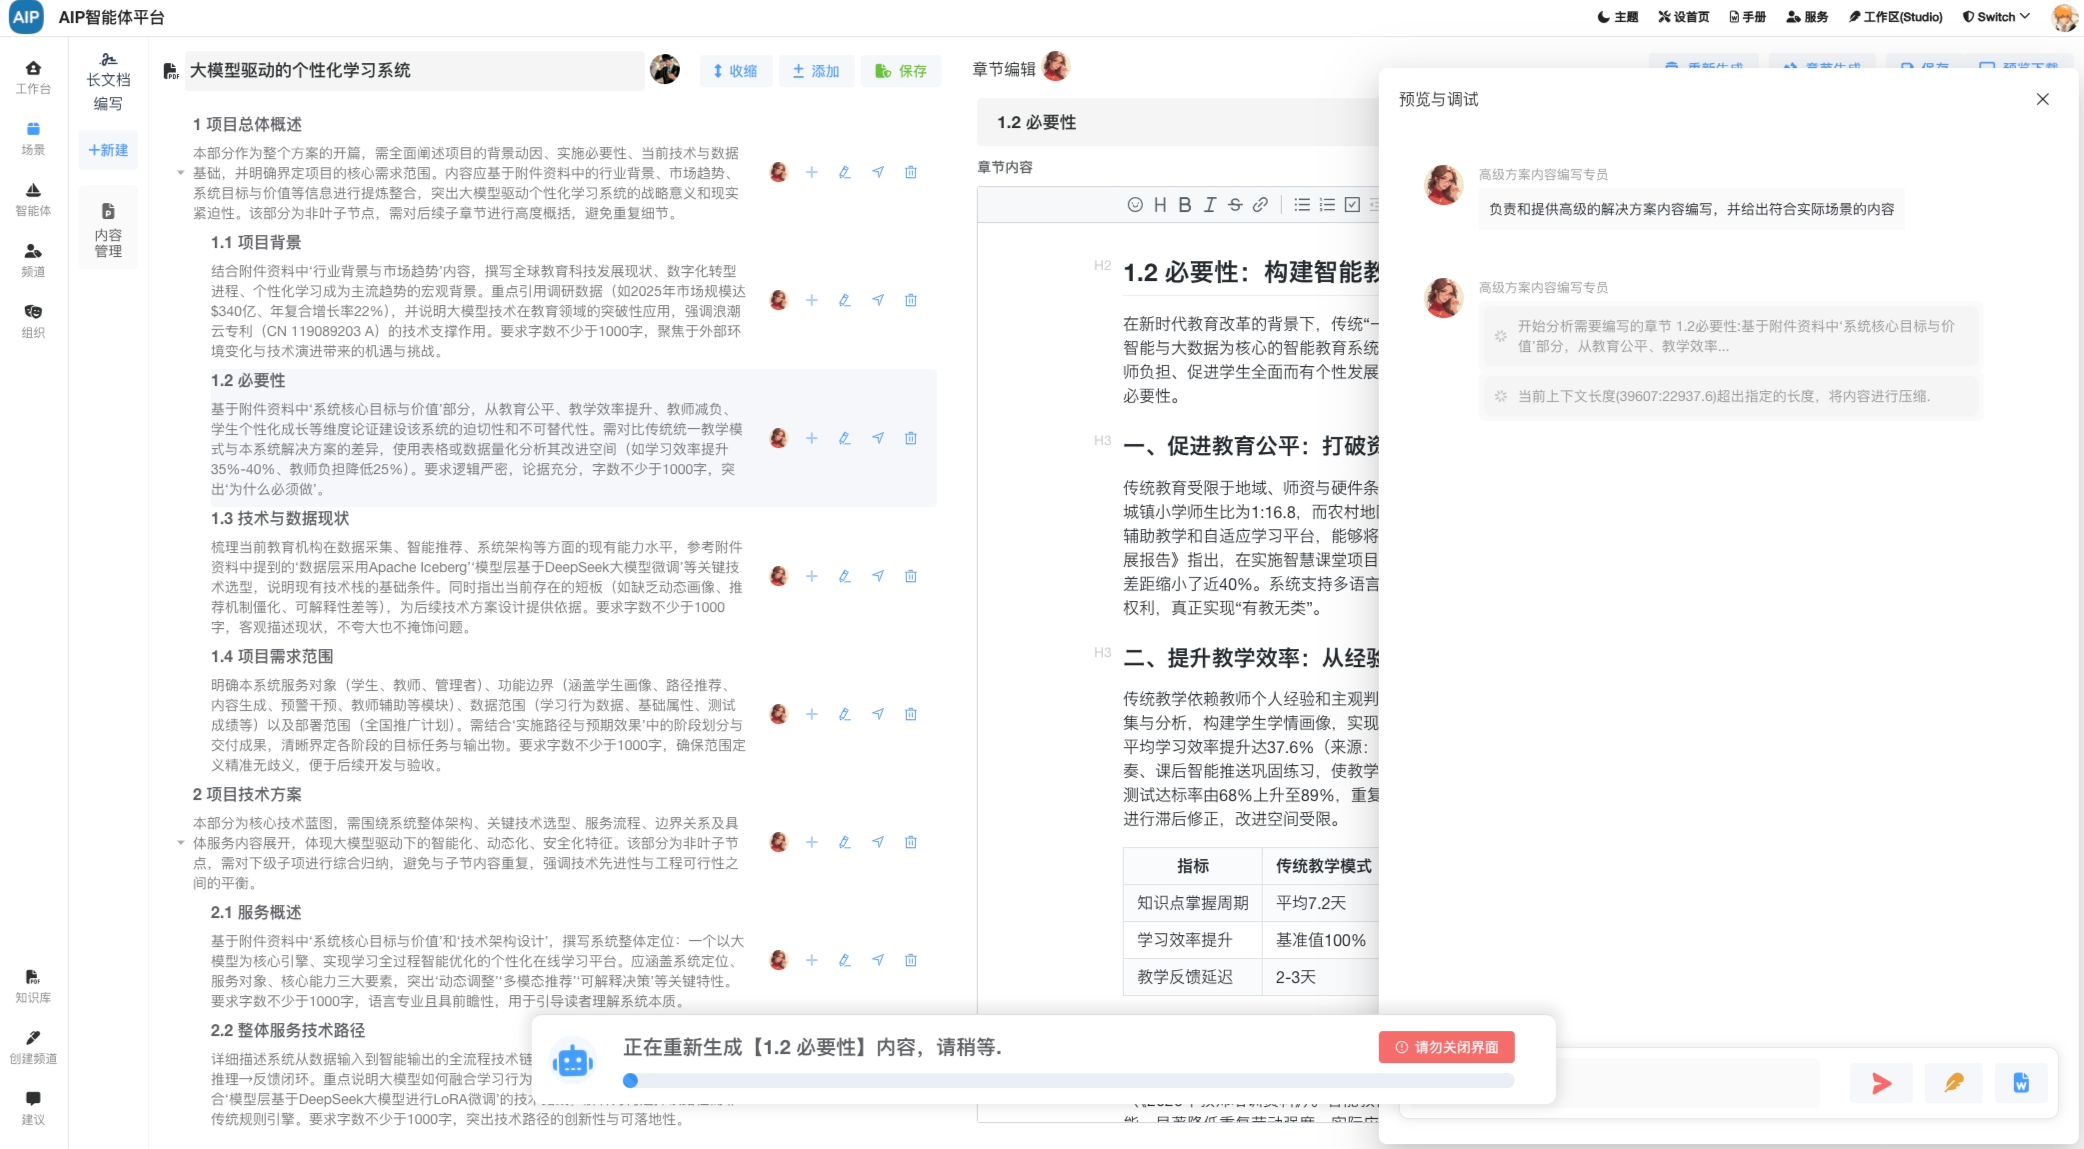Open the Switch dropdown in top bar
The width and height of the screenshot is (2084, 1149).
(x=1996, y=17)
